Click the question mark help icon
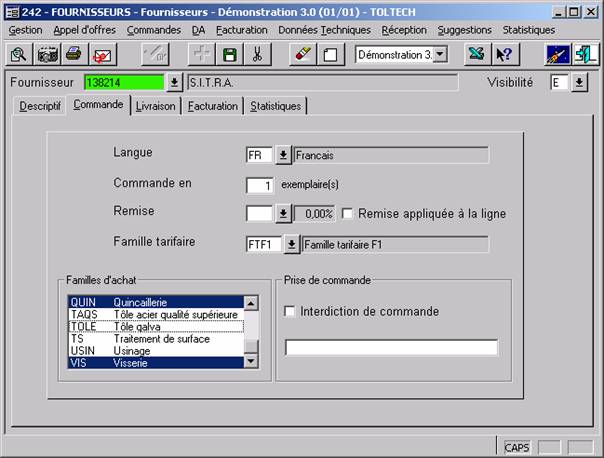The width and height of the screenshot is (604, 458). pyautogui.click(x=505, y=54)
